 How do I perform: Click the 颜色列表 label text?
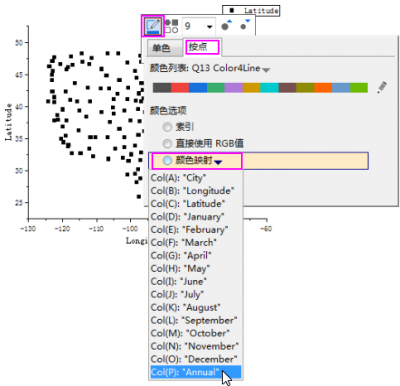pyautogui.click(x=168, y=68)
